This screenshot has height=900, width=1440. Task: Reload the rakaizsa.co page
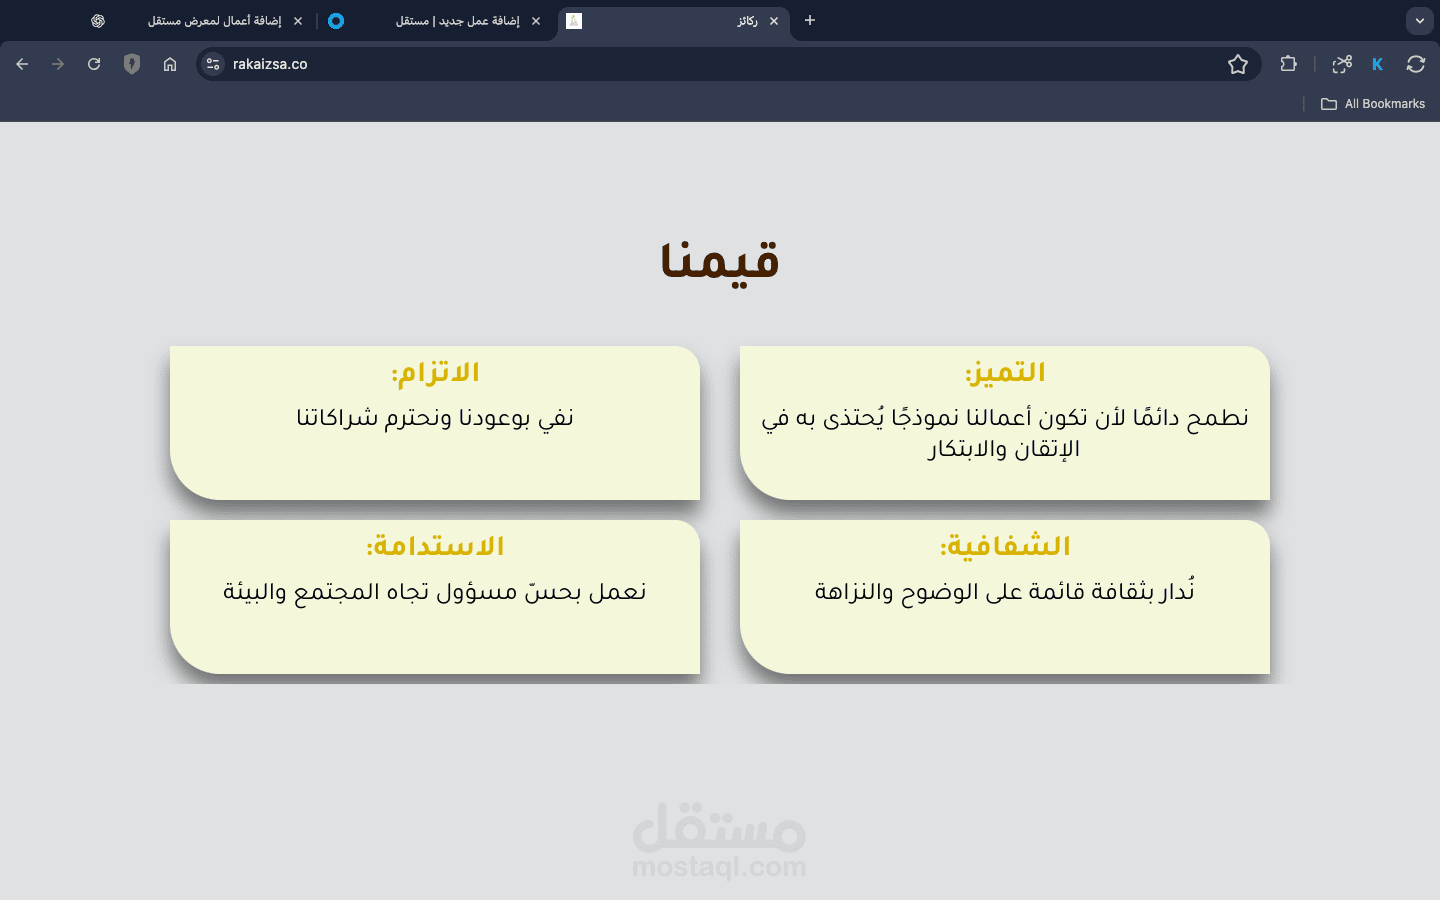[x=94, y=64]
